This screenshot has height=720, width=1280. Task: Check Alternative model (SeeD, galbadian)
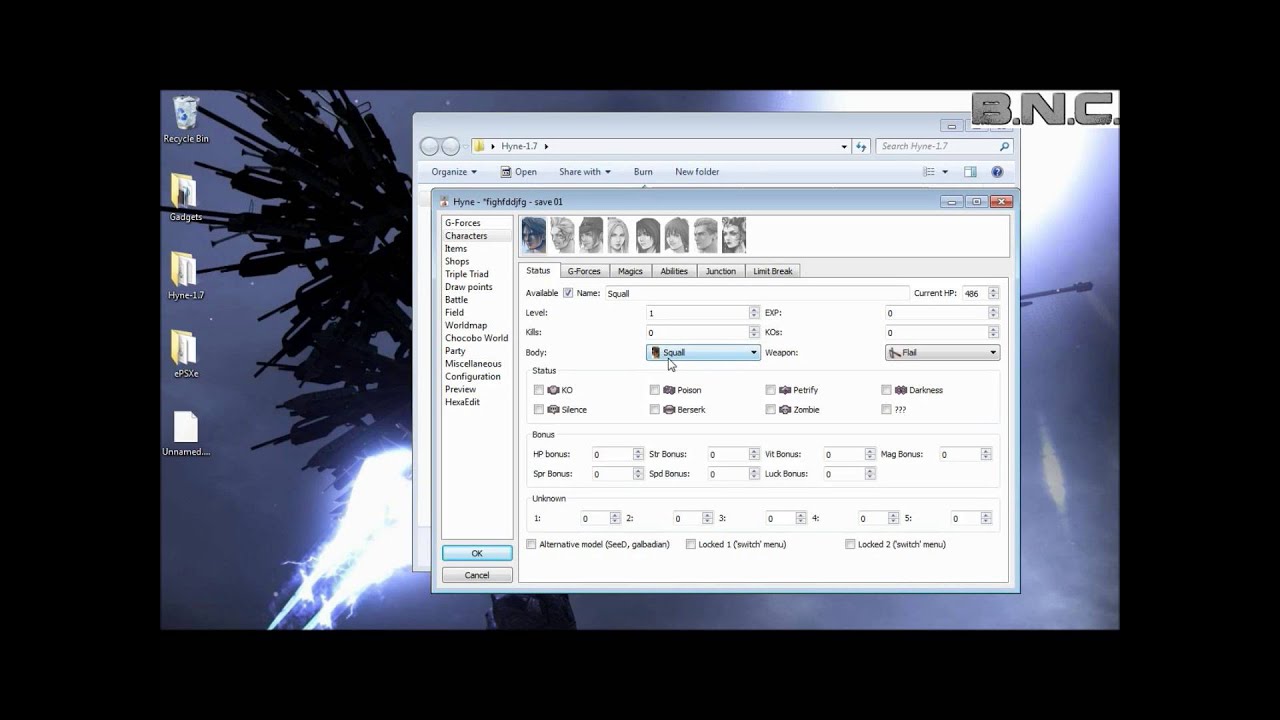coord(532,544)
